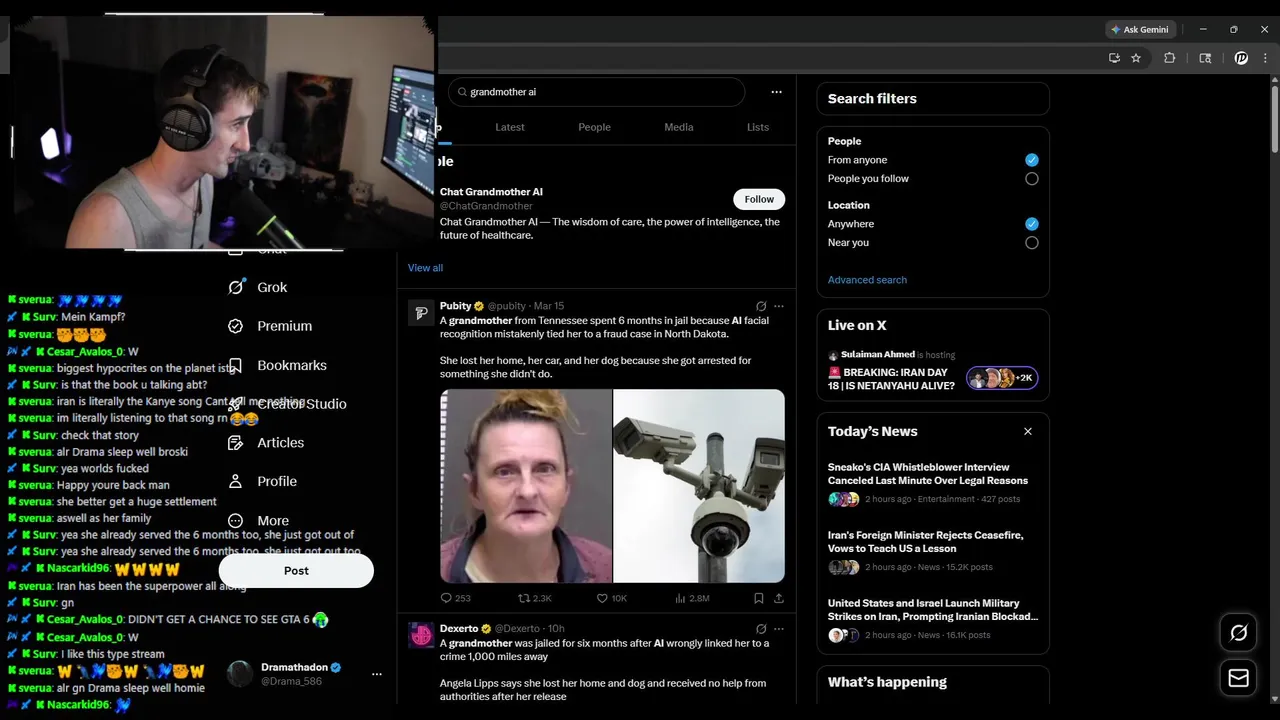Click the View all people link

(x=425, y=268)
